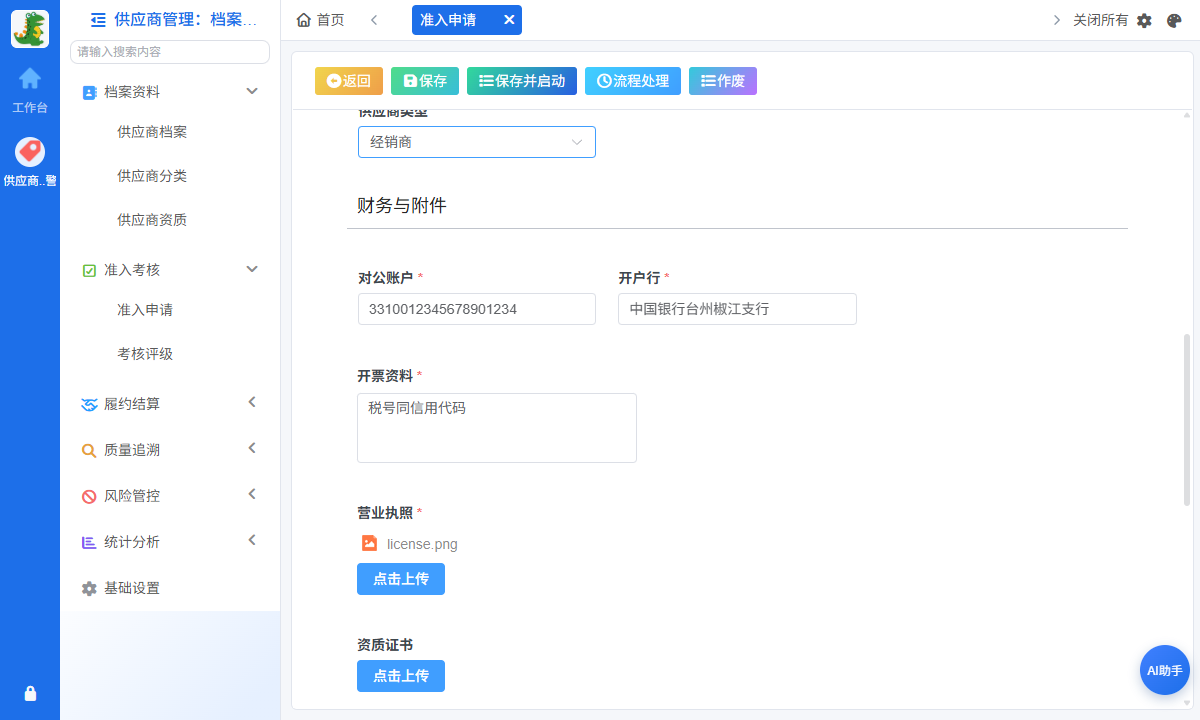Switch to the 首页 tab
The height and width of the screenshot is (720, 1200).
click(321, 20)
